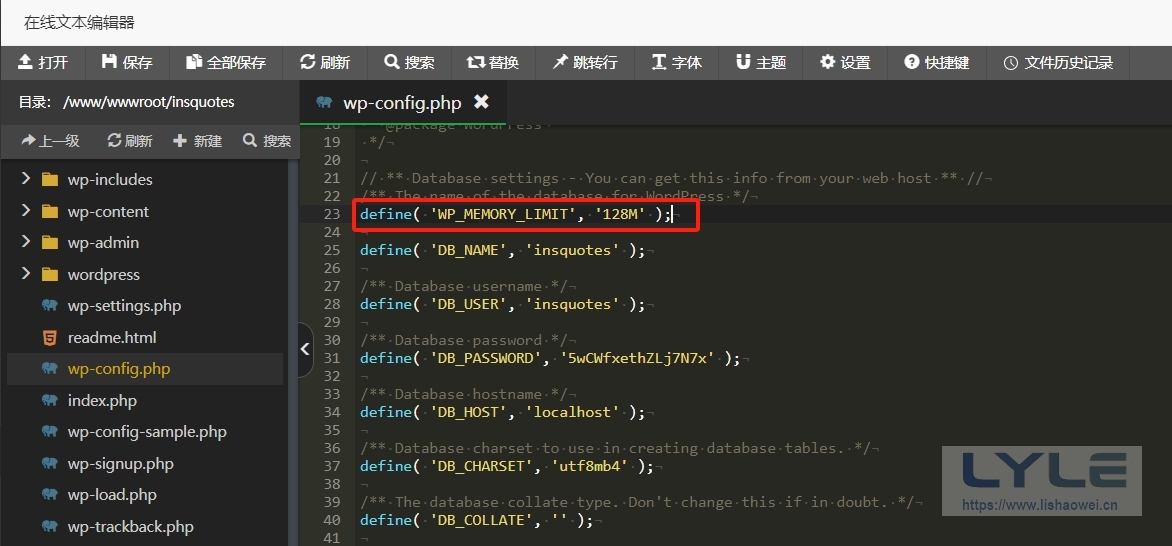Show 快捷键 keyboard shortcuts help
Screen dimensions: 1172x546
pos(937,62)
